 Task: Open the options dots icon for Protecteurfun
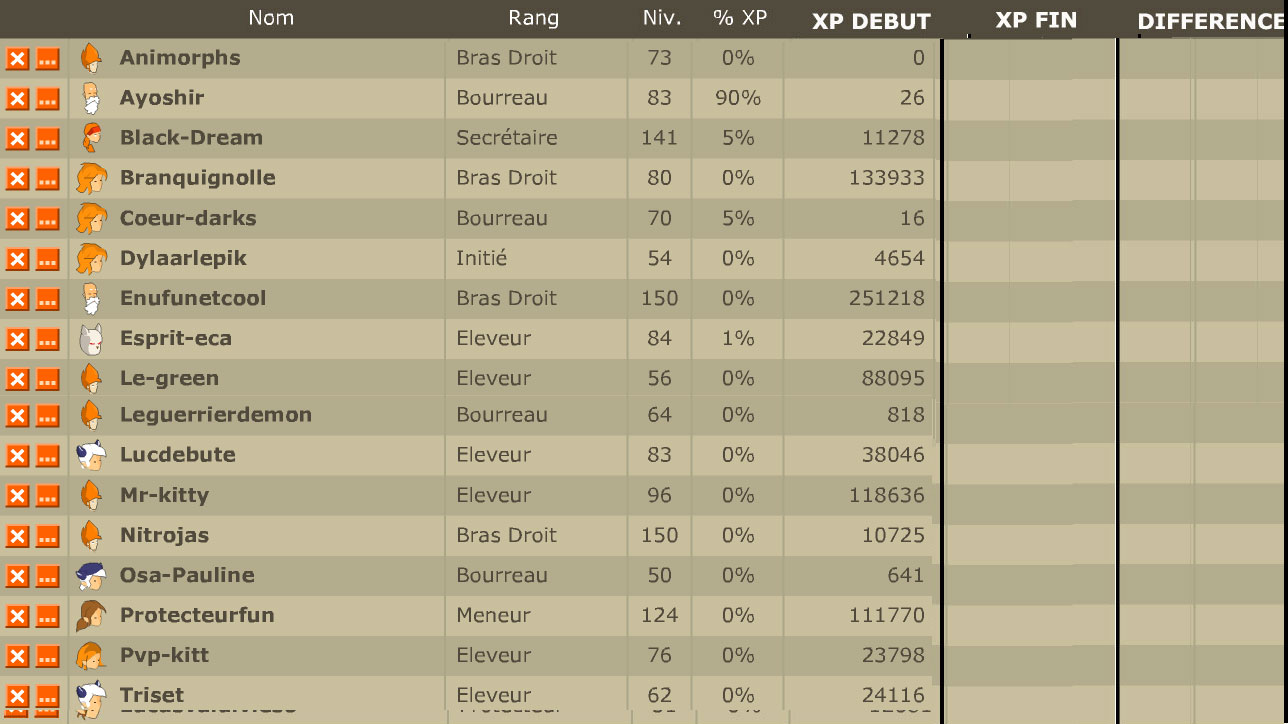point(47,616)
